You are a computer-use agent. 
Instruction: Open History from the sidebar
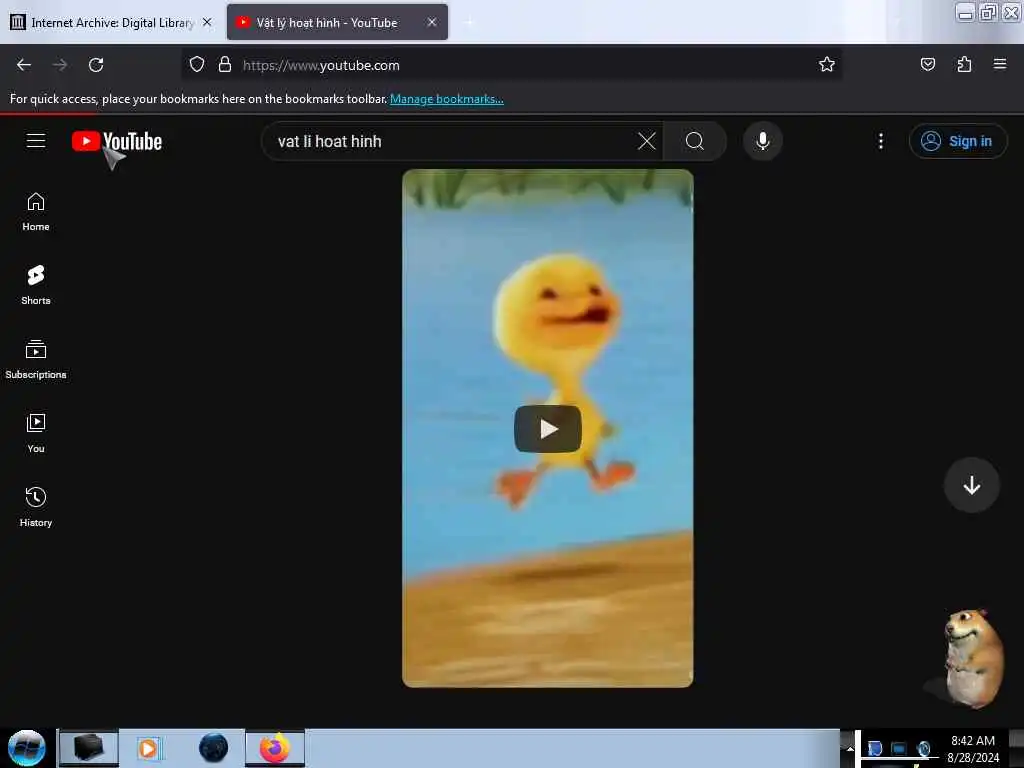click(36, 507)
